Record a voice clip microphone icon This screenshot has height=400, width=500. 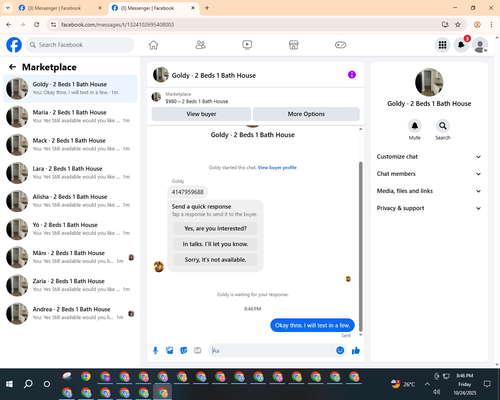click(x=155, y=350)
